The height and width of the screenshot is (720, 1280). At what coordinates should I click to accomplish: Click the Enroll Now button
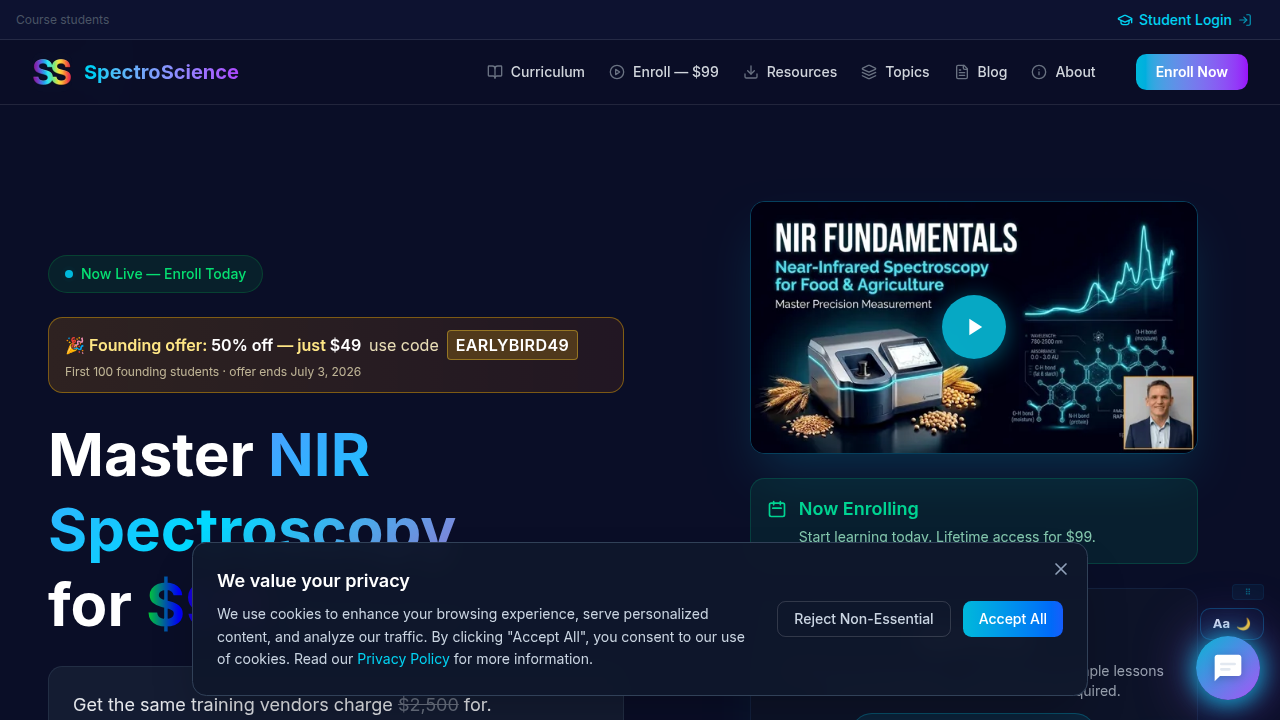[x=1192, y=72]
